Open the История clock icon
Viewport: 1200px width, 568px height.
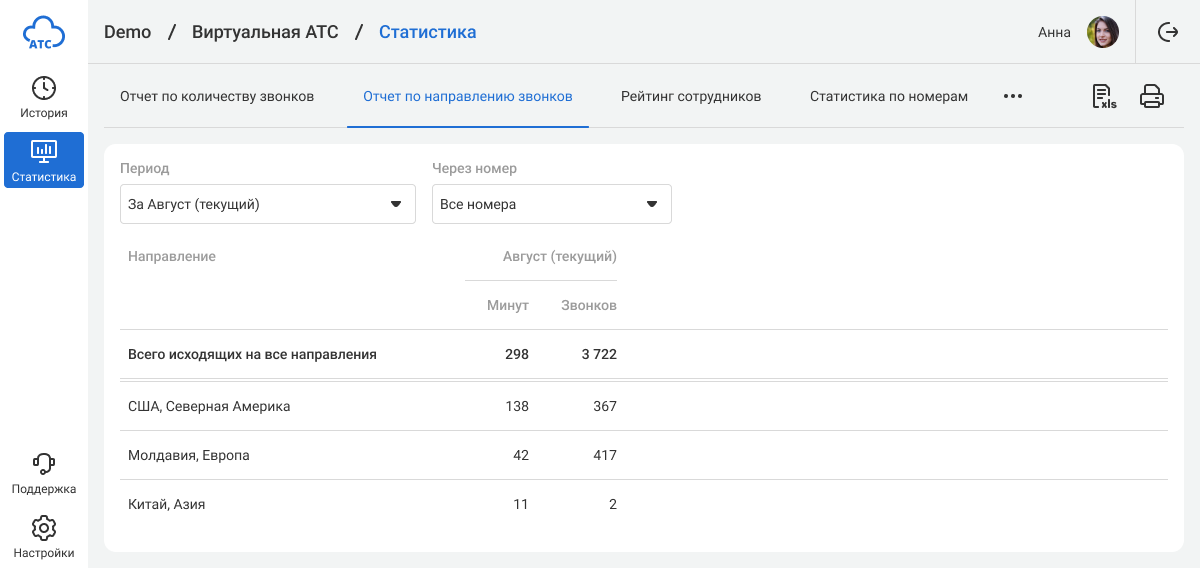point(44,88)
